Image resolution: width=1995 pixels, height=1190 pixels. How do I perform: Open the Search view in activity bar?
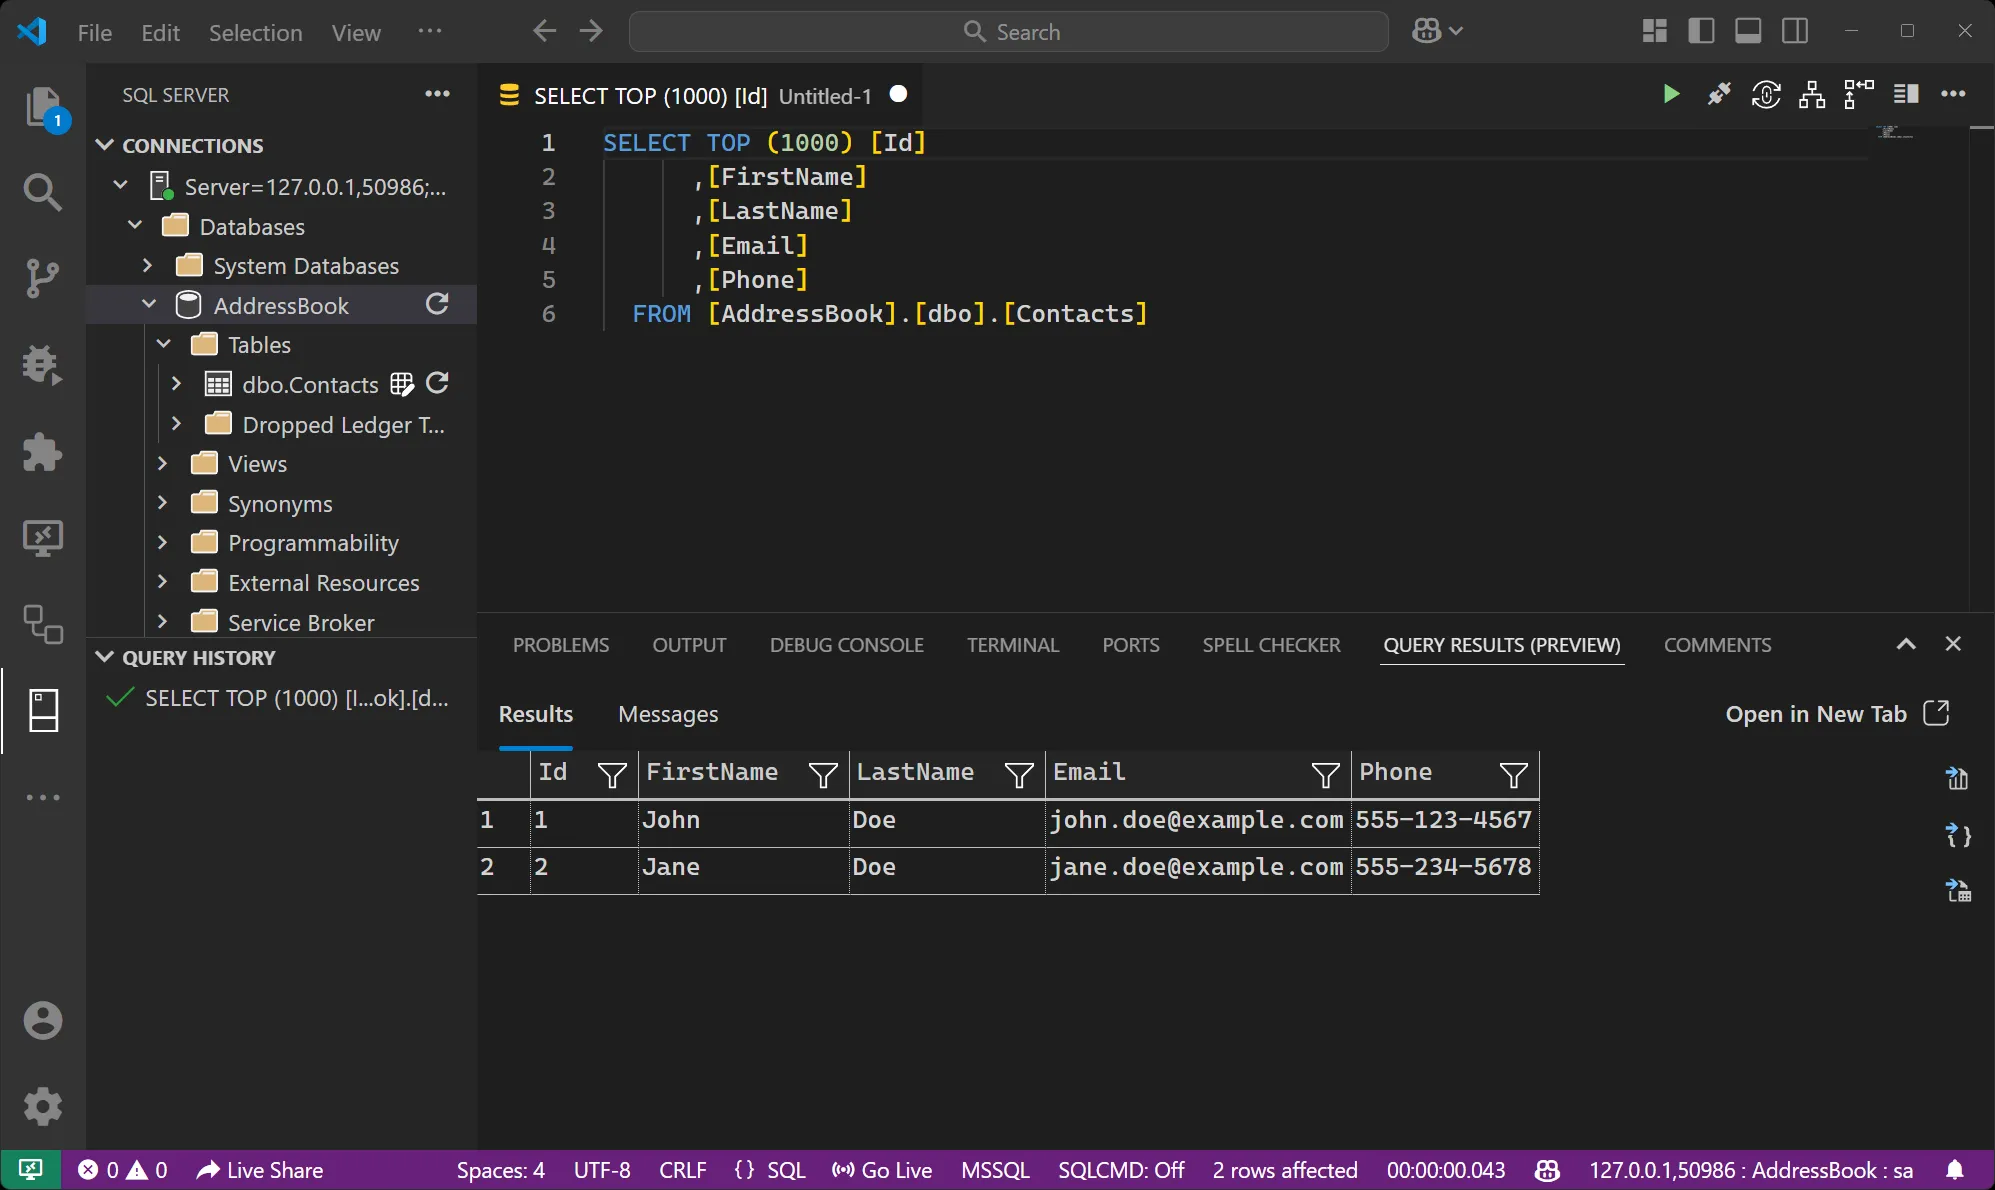(x=42, y=192)
